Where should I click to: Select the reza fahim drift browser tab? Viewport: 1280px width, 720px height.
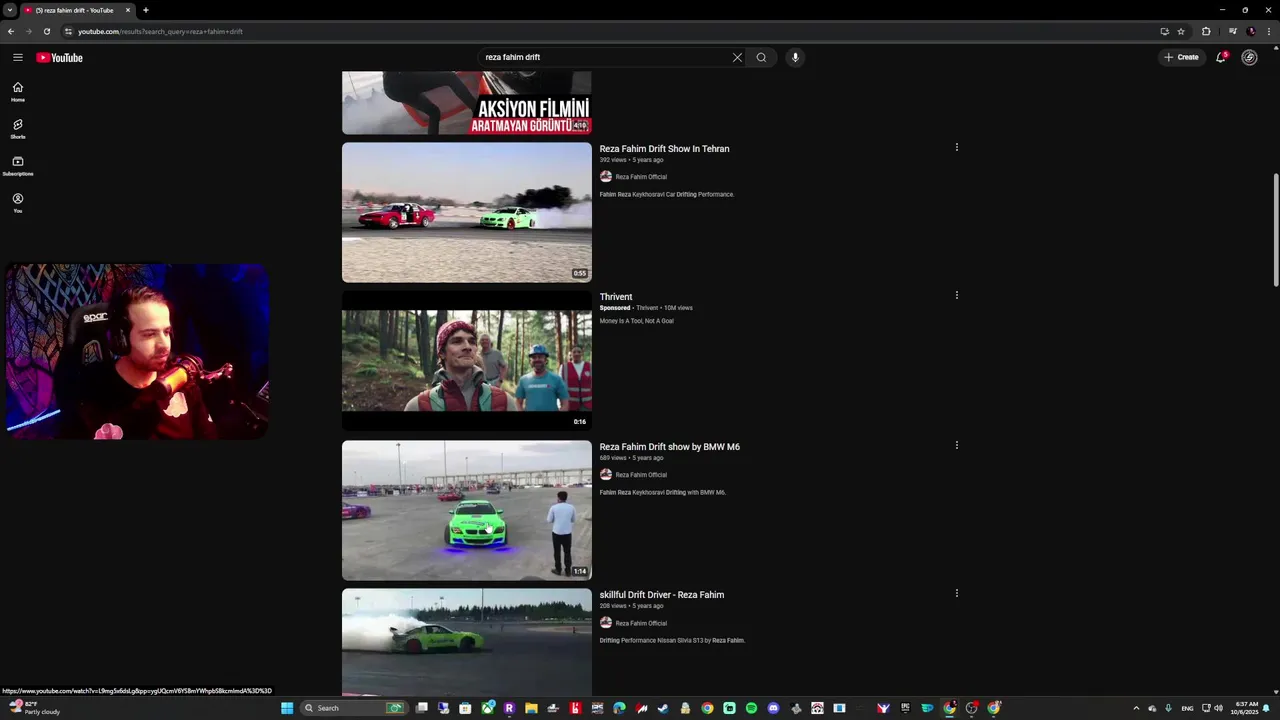point(76,10)
